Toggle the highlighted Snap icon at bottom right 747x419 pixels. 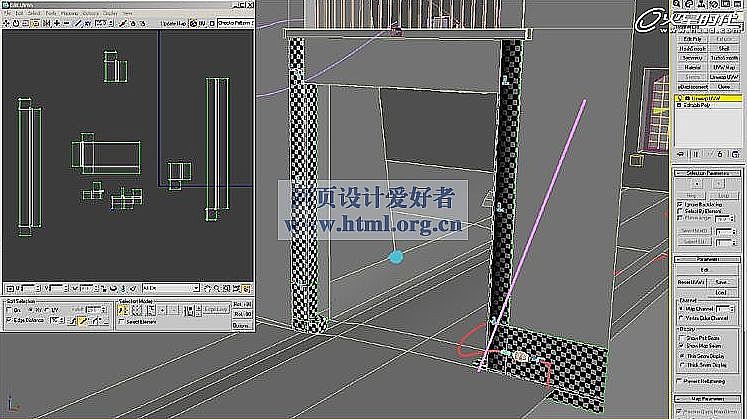pos(246,289)
